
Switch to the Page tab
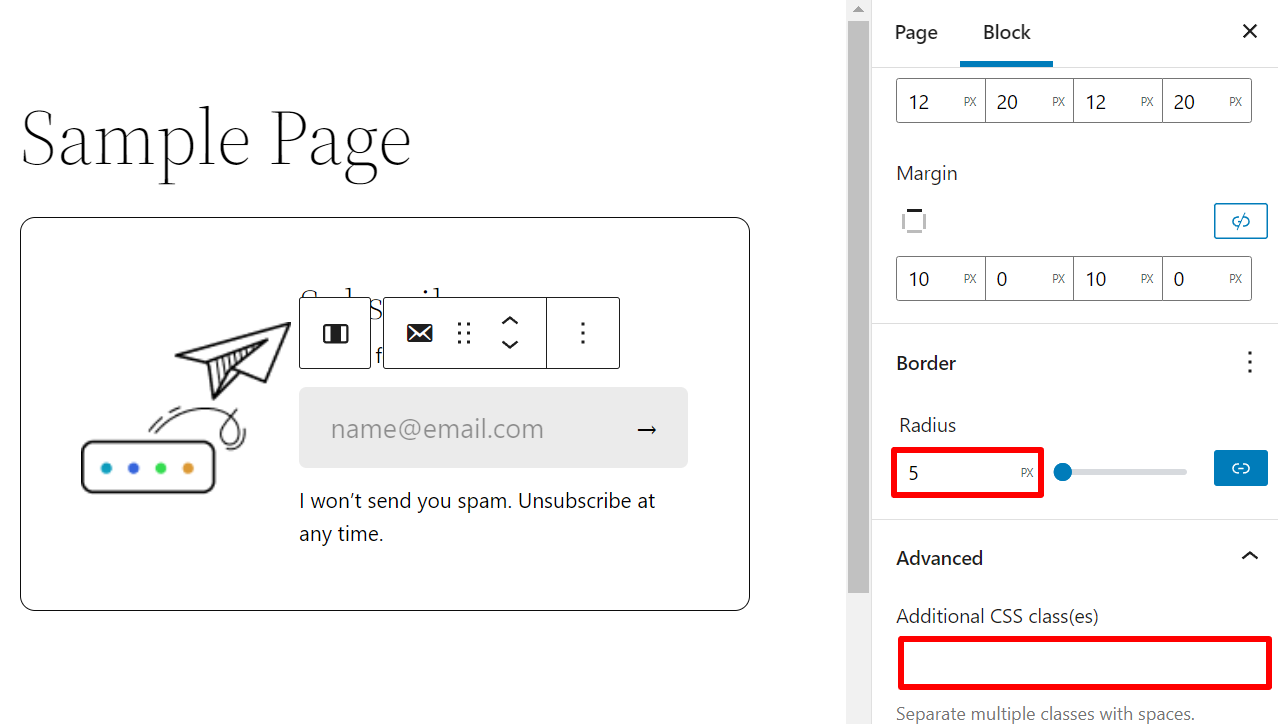[x=915, y=32]
